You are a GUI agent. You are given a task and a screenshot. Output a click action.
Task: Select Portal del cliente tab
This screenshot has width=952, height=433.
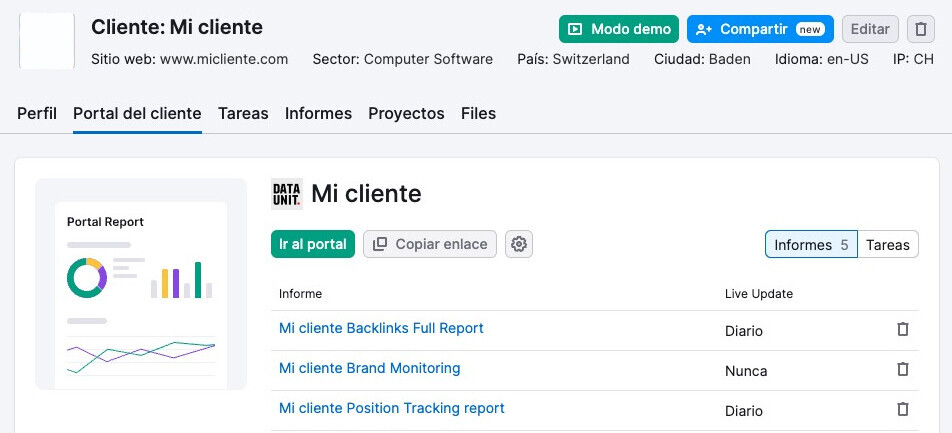pos(137,114)
